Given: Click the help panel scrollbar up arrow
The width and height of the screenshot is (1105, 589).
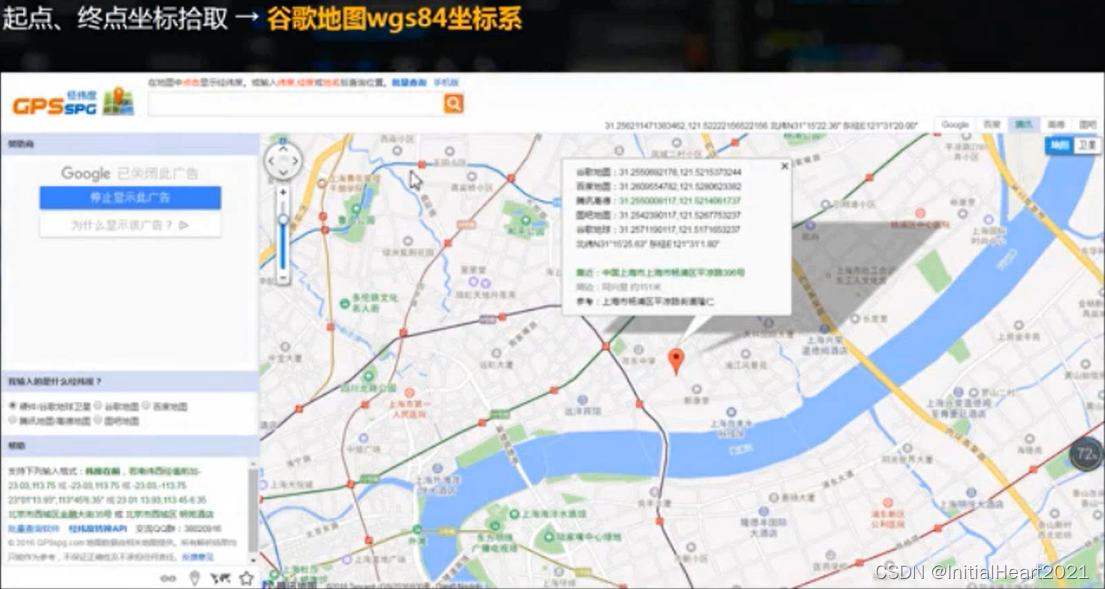Looking at the screenshot, I should 254,464.
